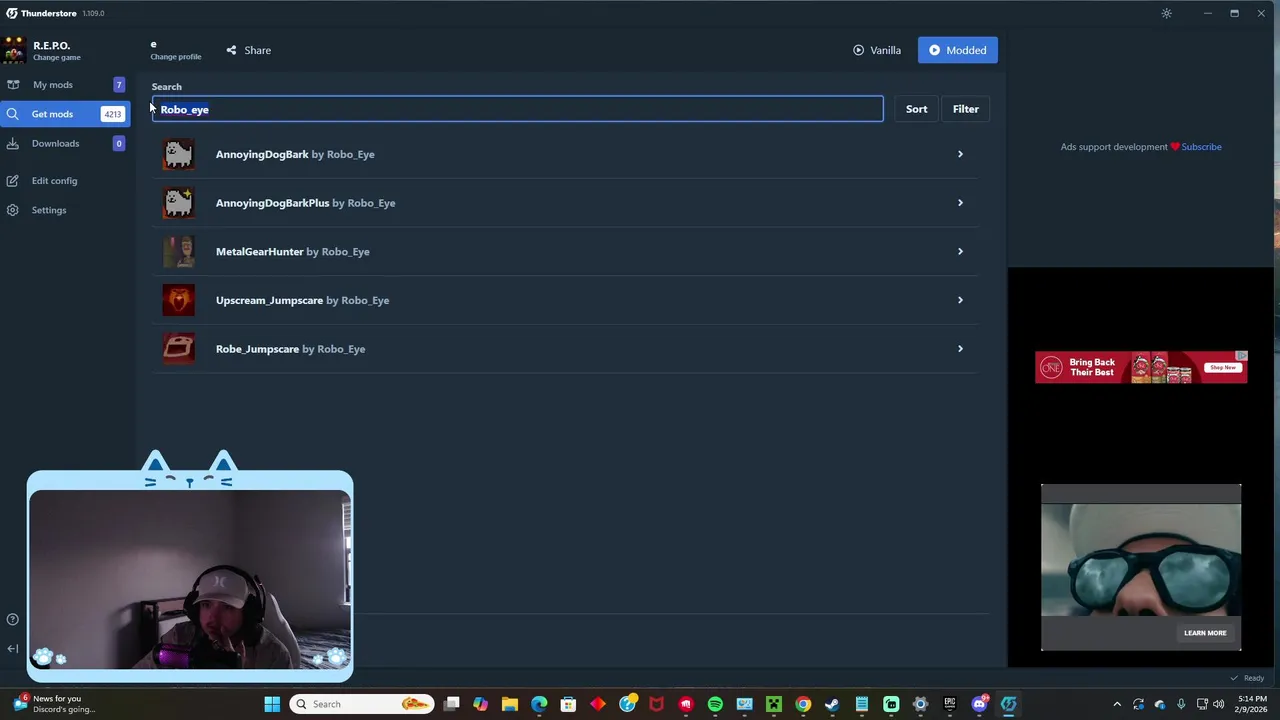This screenshot has height=720, width=1280.
Task: Close the banner ad with its corner icon
Action: 1241,356
